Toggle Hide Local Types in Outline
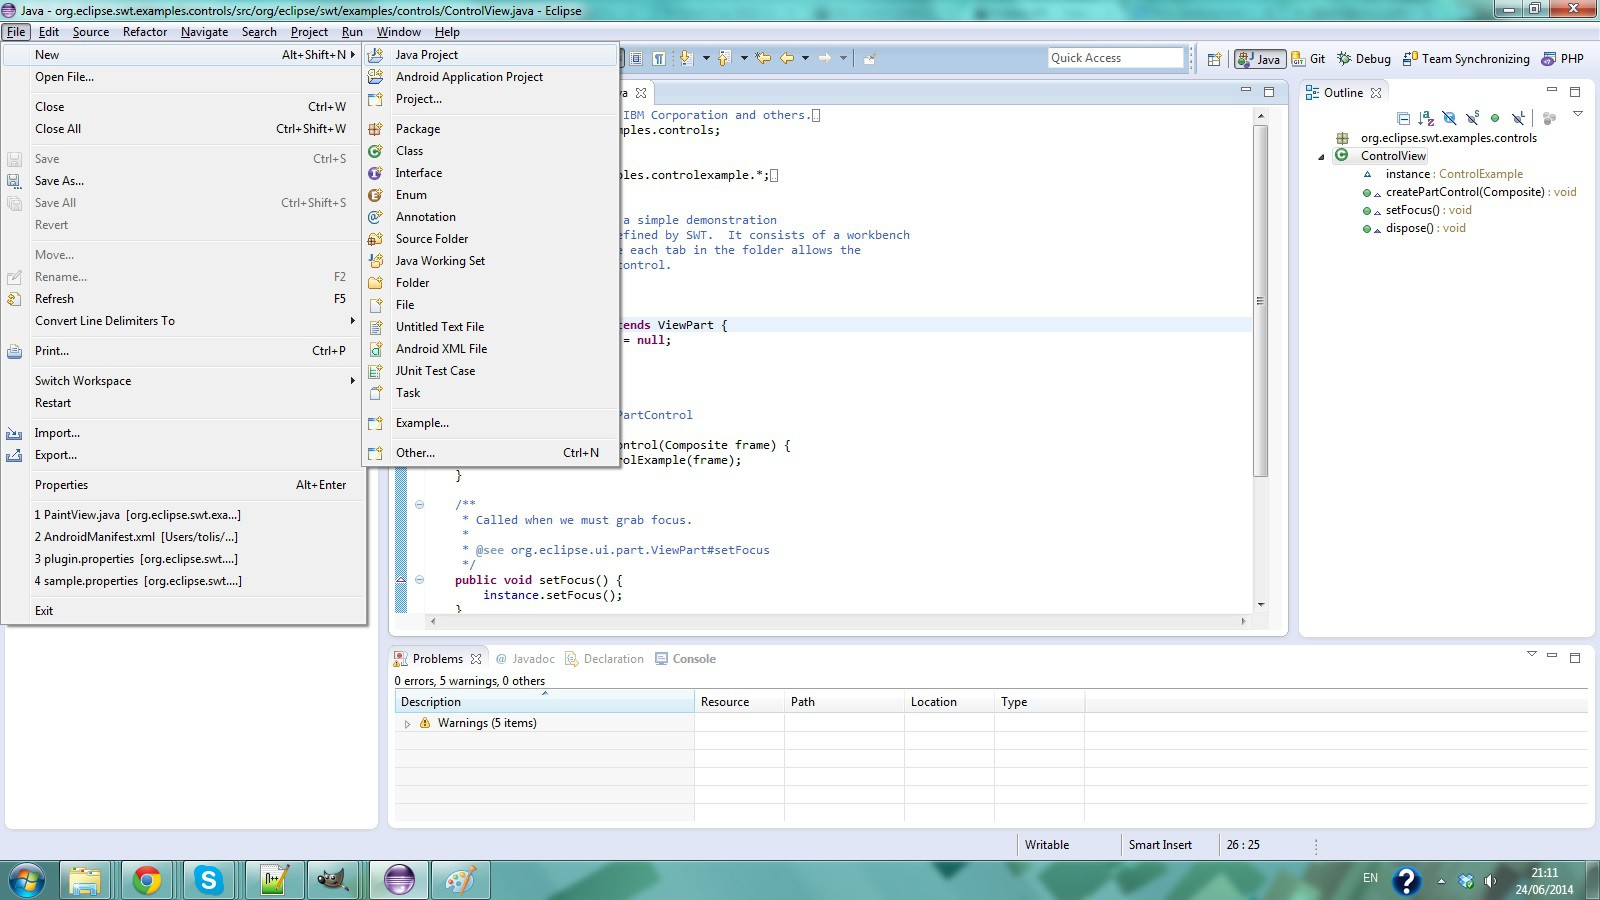The width and height of the screenshot is (1600, 900). [x=1518, y=118]
